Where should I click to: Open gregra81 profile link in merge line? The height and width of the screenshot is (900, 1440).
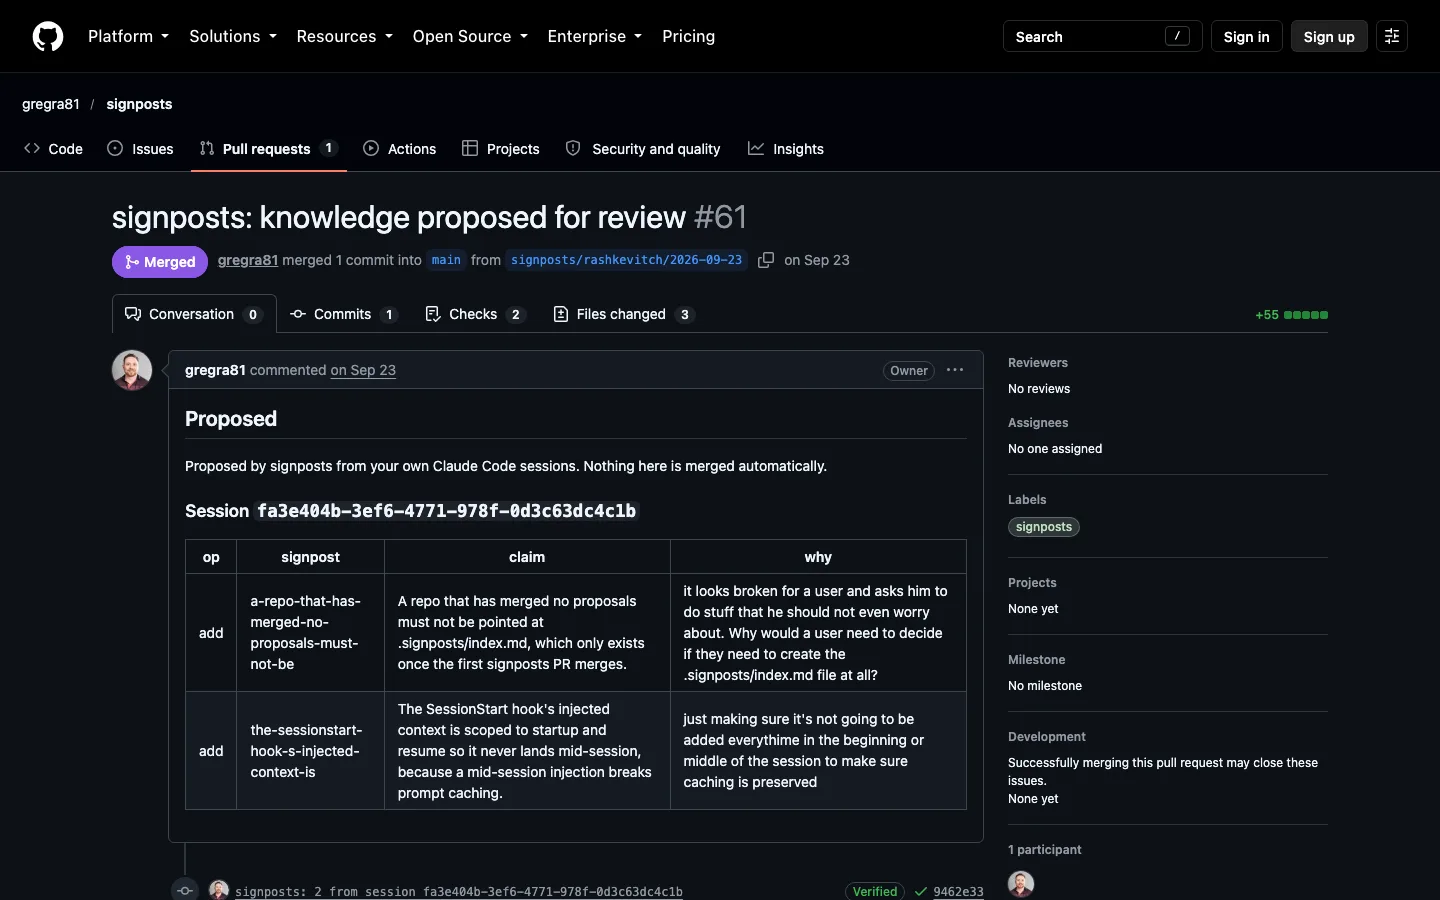pos(248,260)
